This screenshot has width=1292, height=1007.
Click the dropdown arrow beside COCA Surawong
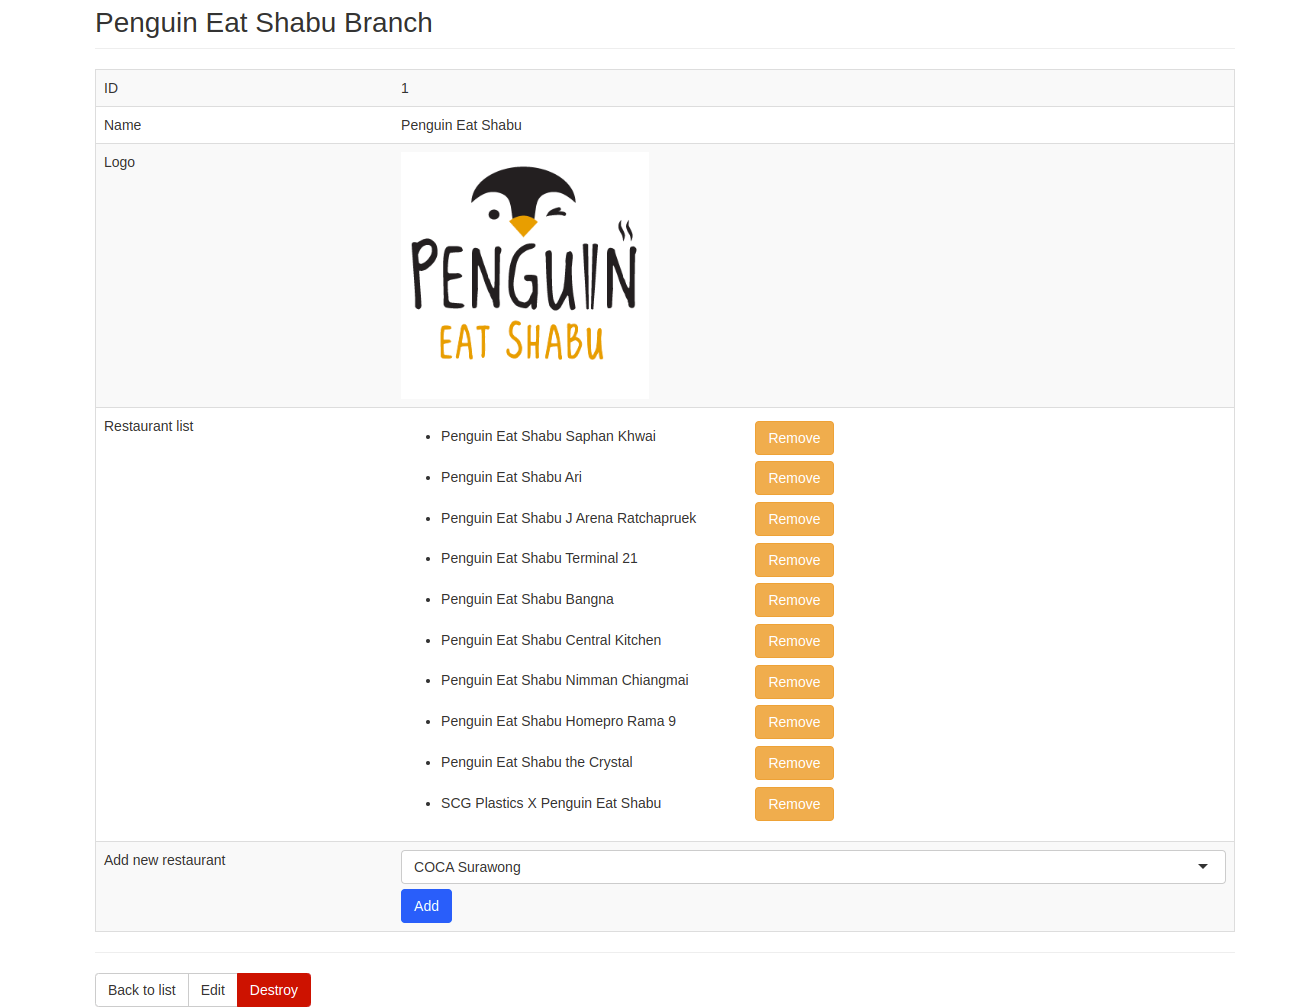[1202, 867]
